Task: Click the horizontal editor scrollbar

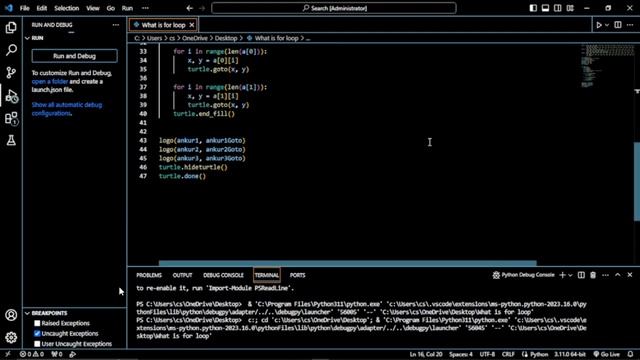Action: 347,263
